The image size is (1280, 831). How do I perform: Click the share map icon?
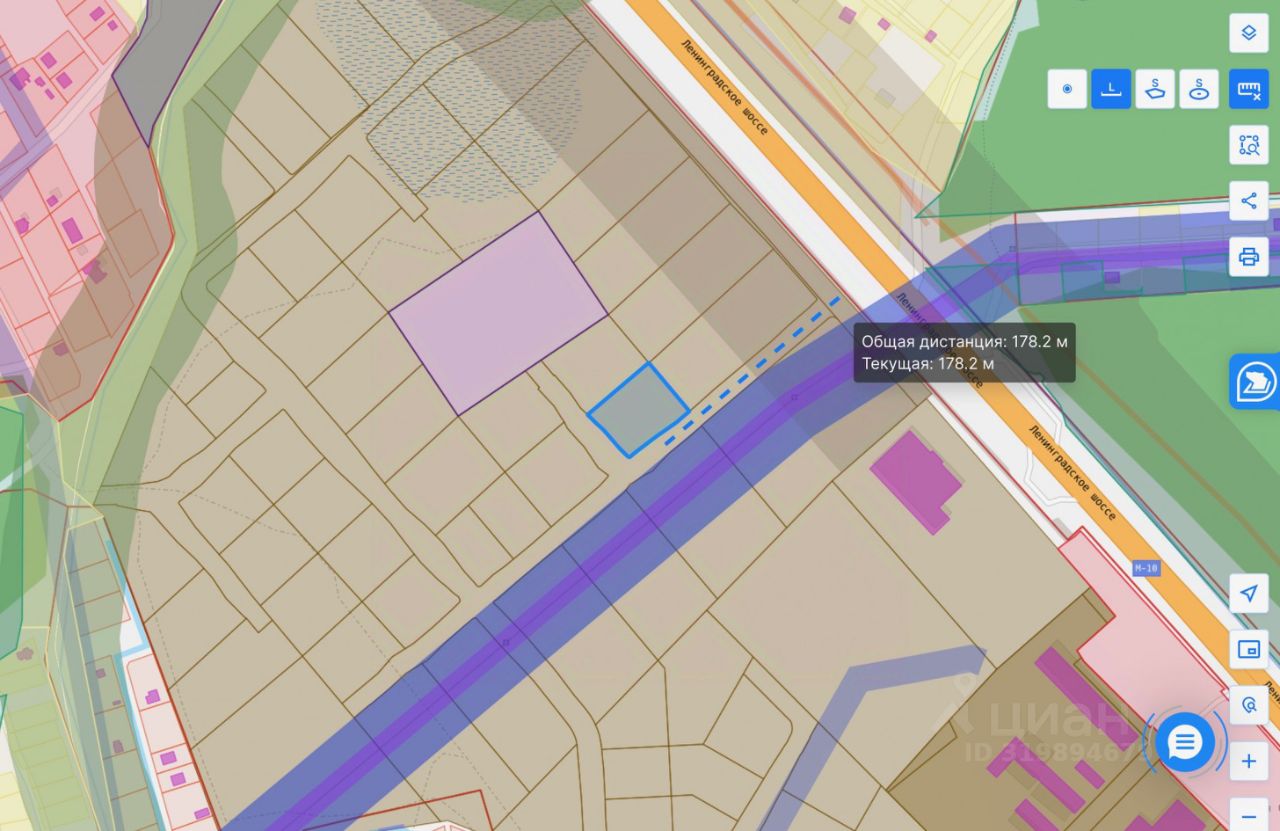(x=1248, y=201)
